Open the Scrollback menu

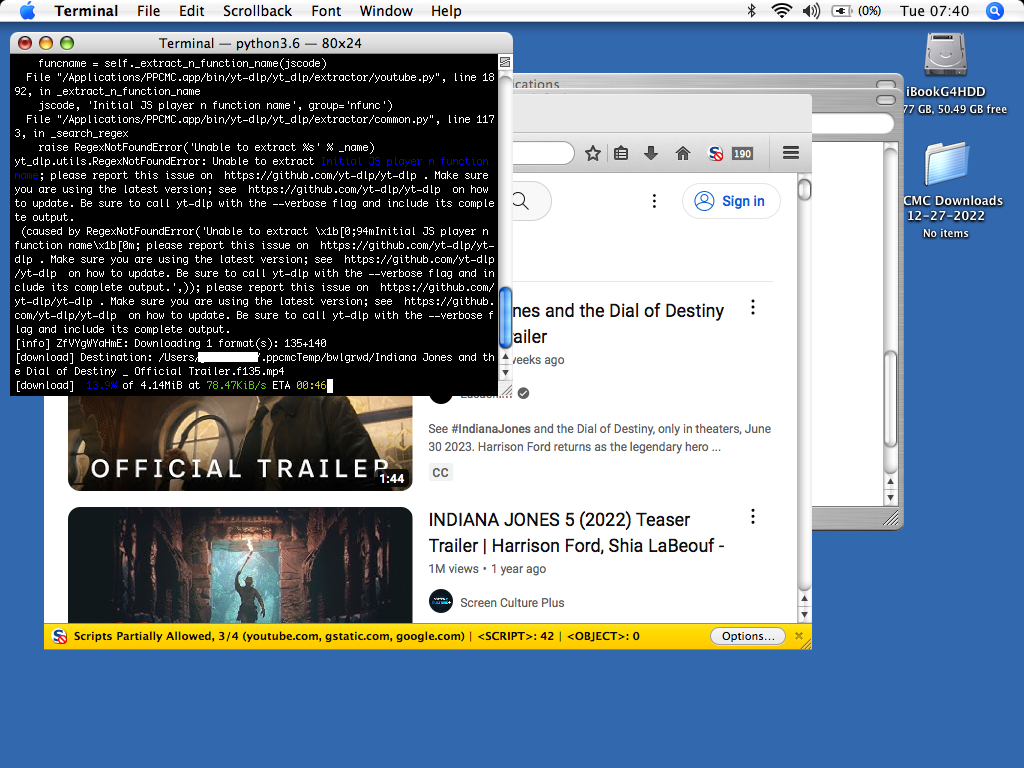tap(257, 11)
